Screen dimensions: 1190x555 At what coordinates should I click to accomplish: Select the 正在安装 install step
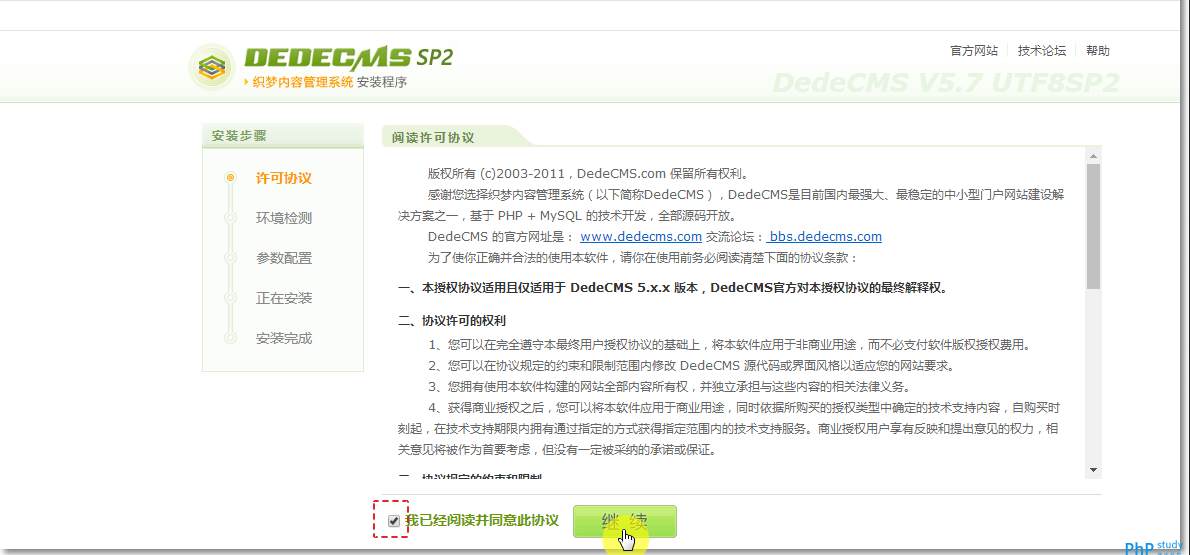coord(284,298)
